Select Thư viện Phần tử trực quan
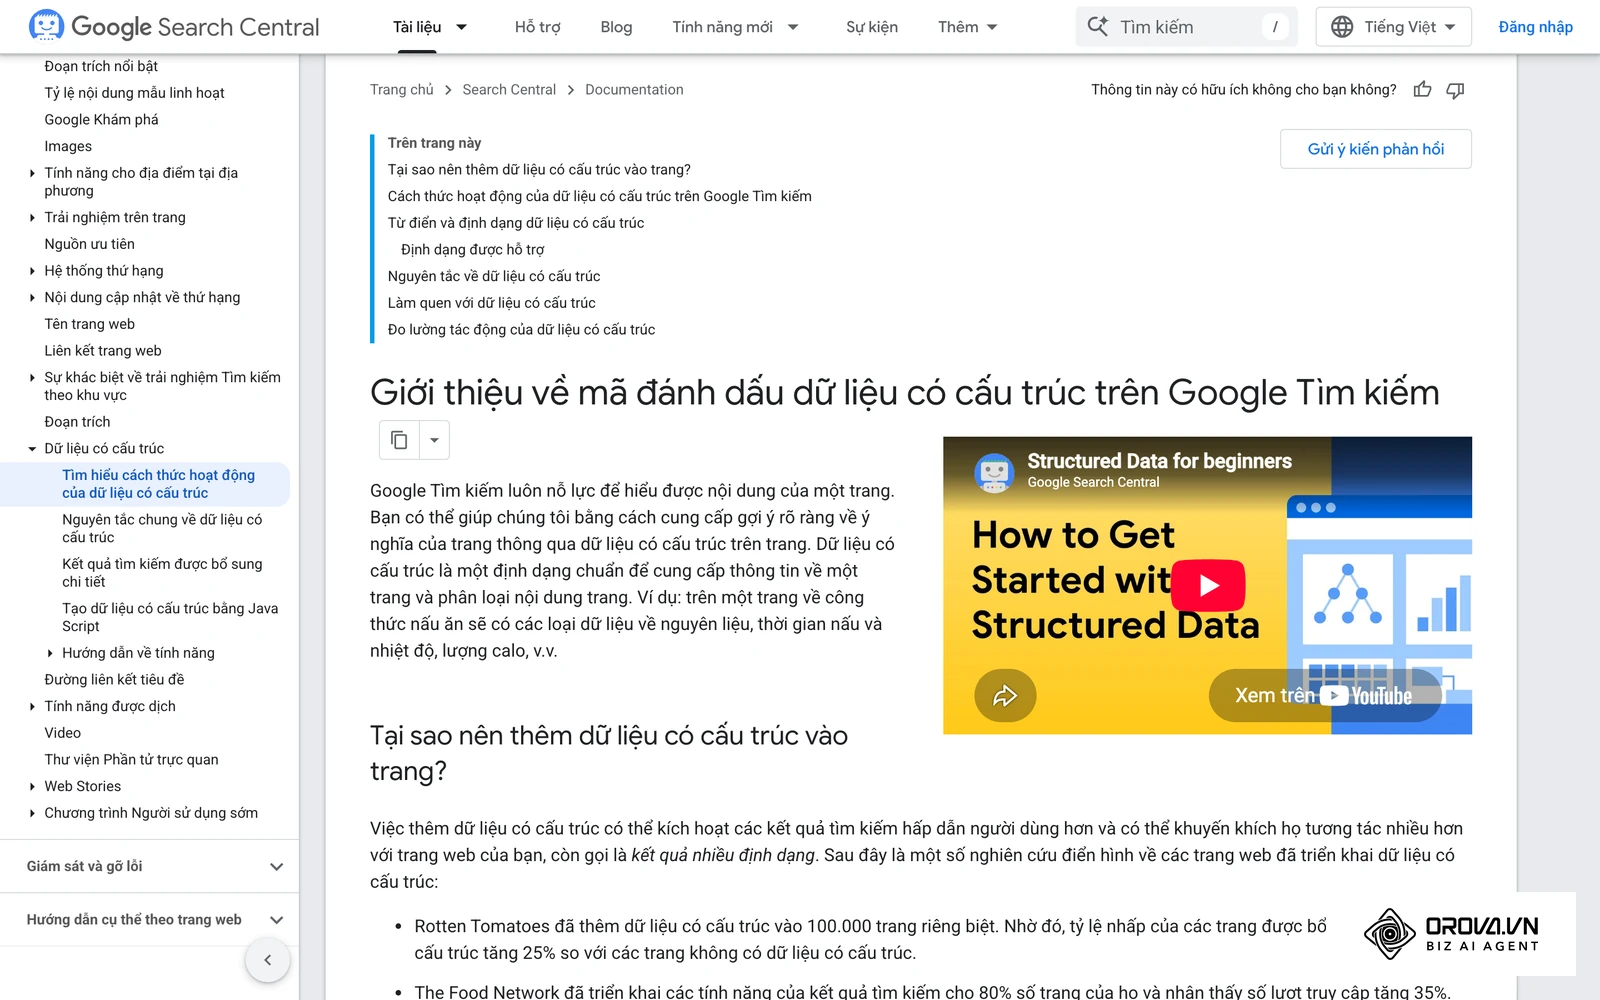 (131, 760)
